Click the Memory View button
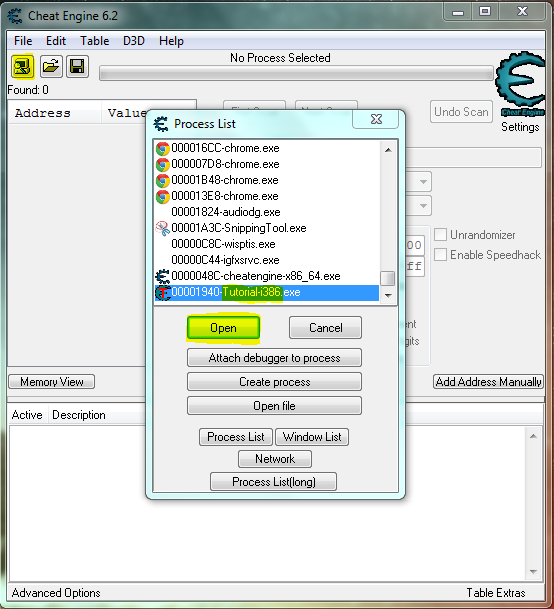 coord(52,382)
